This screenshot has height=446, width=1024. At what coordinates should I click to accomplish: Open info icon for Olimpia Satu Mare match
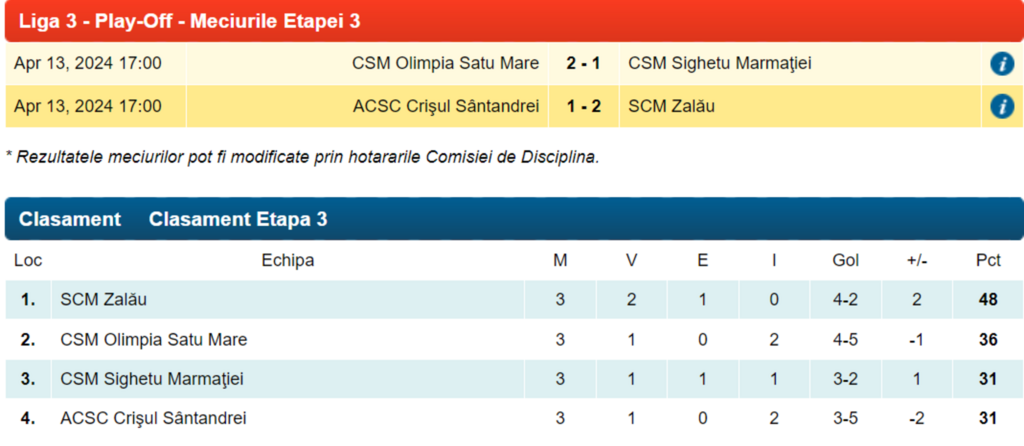tap(1002, 64)
